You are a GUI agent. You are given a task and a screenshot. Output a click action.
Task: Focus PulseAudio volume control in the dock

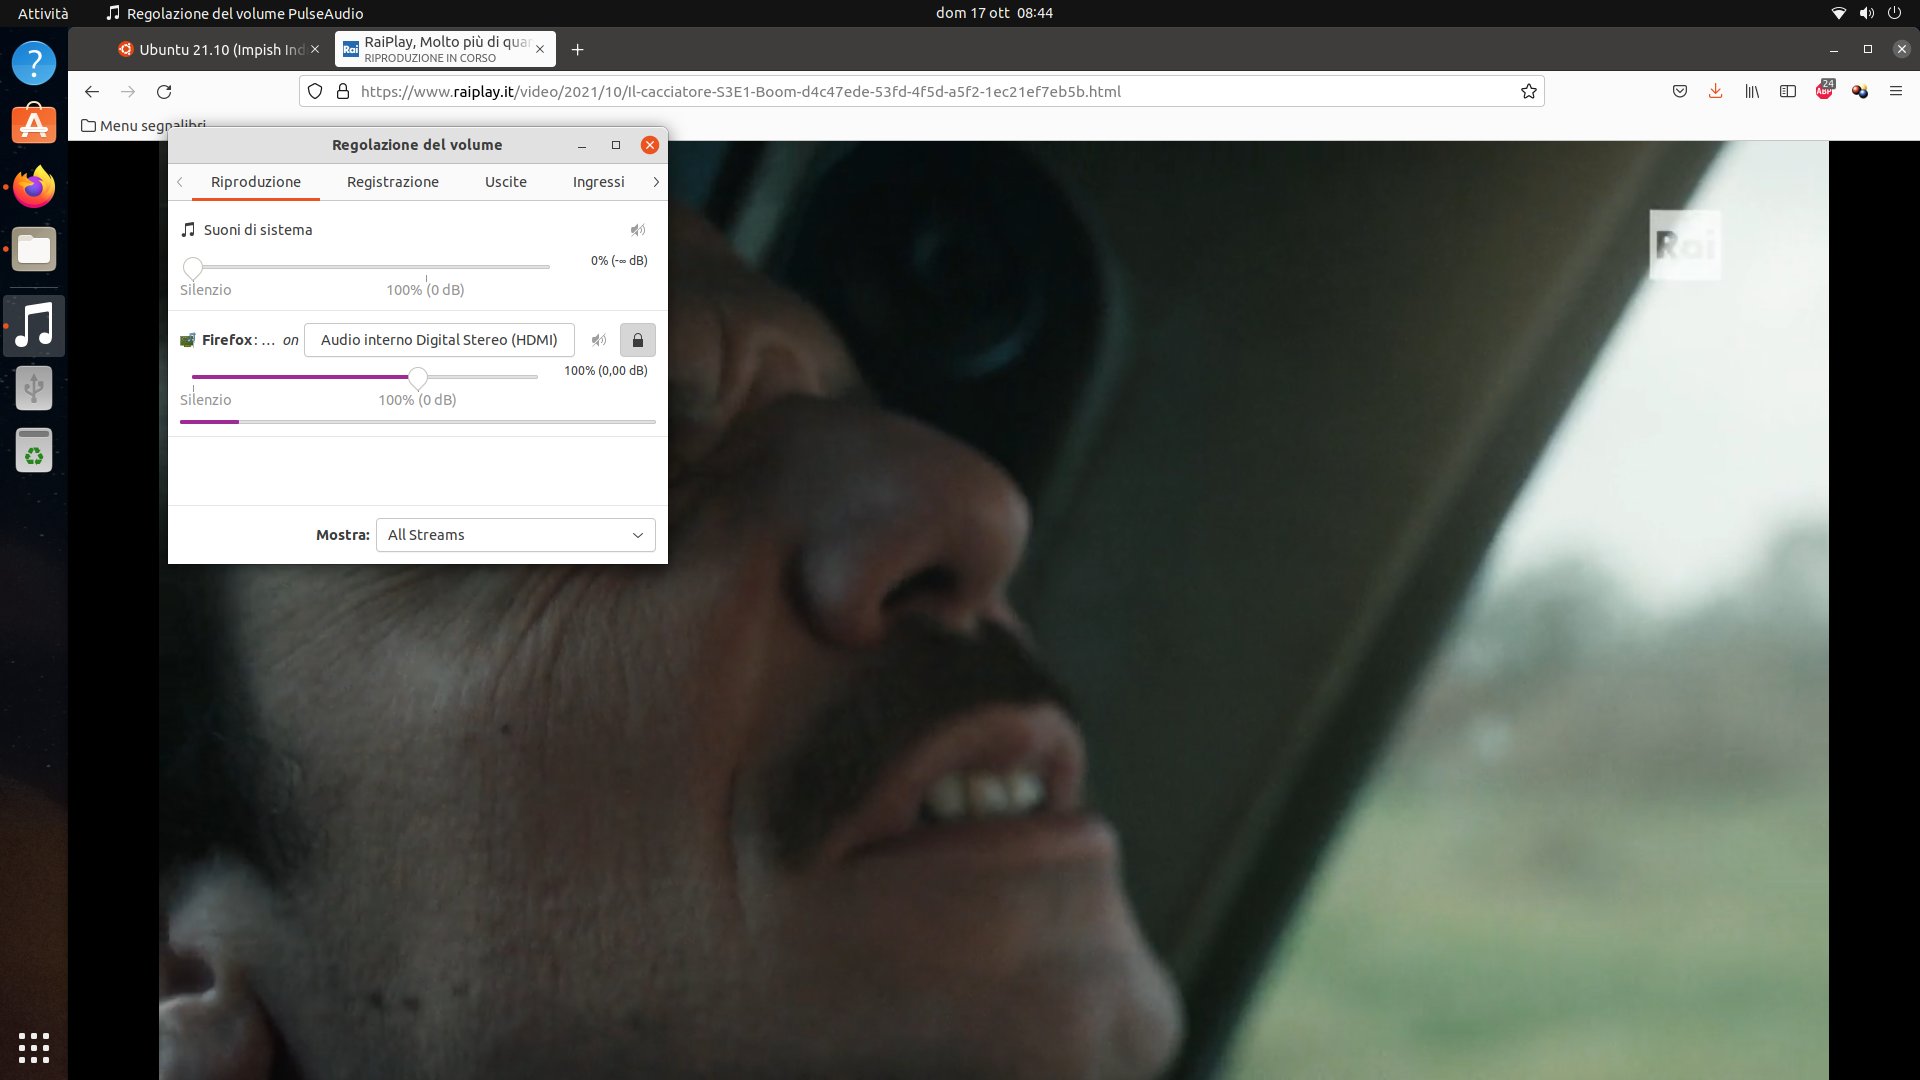[34, 326]
